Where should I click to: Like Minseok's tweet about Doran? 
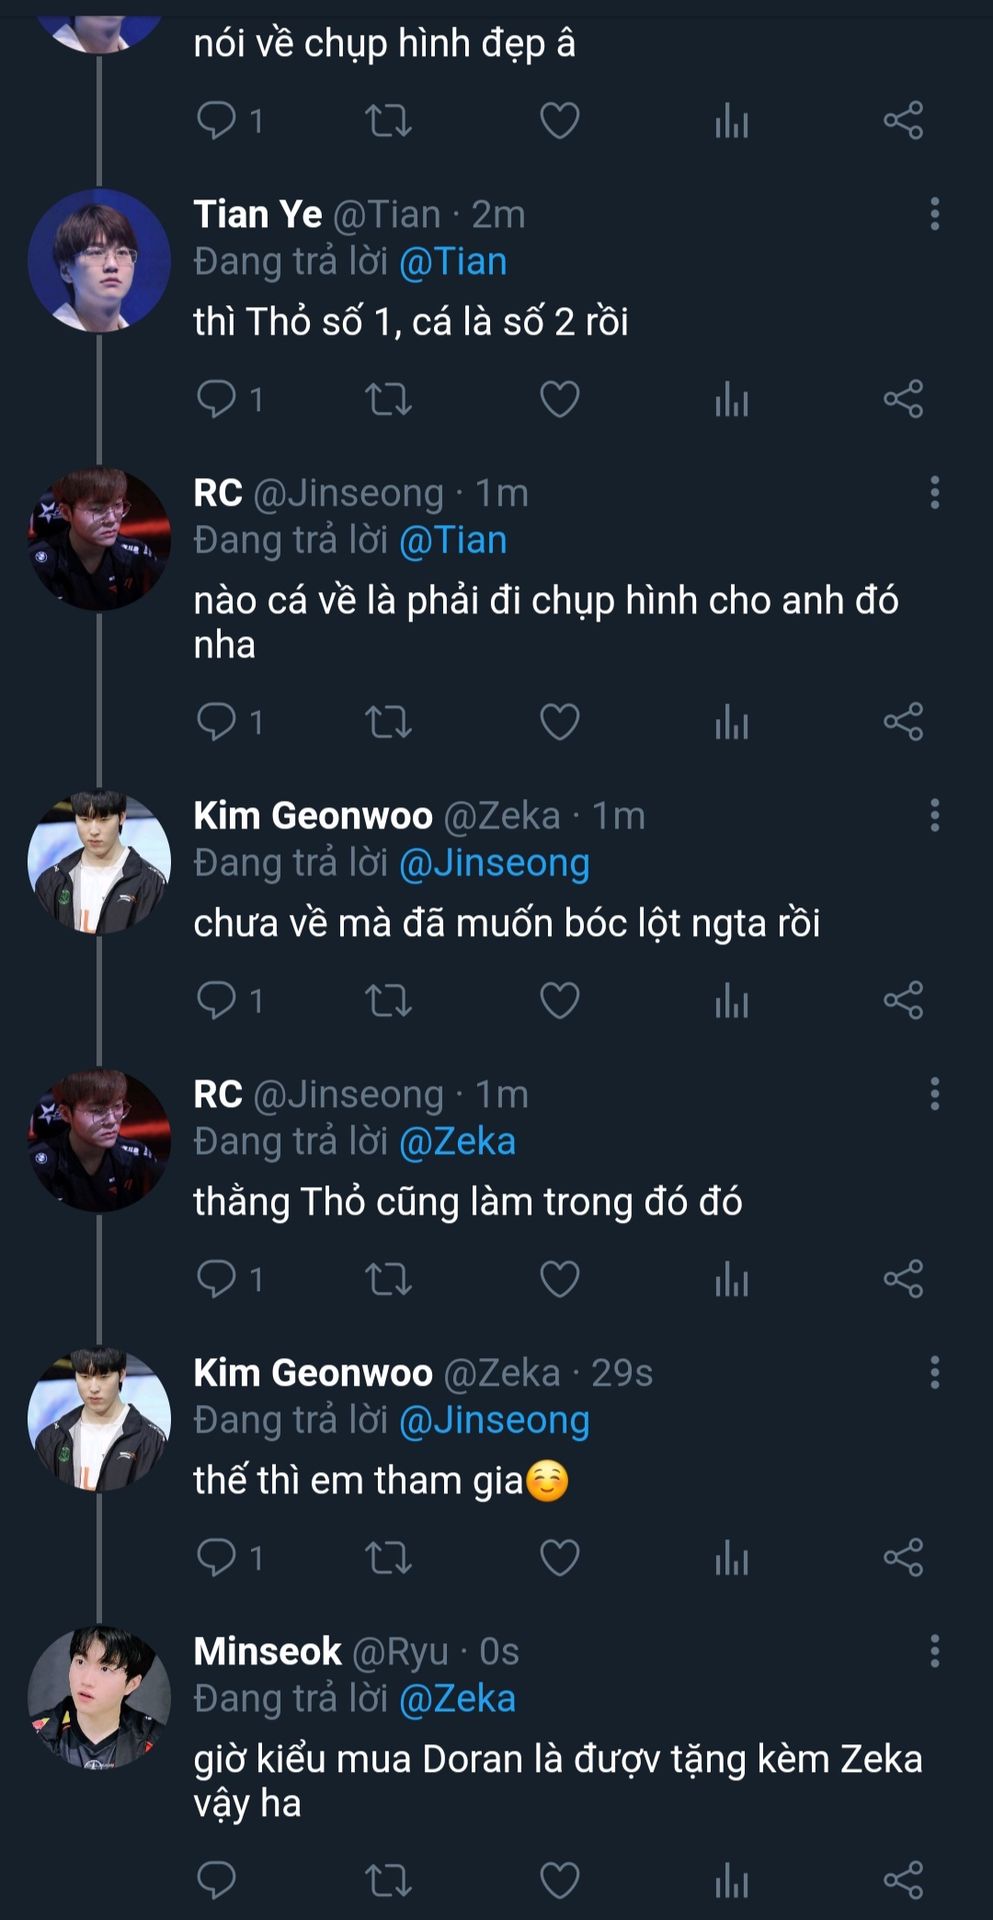click(x=559, y=1880)
